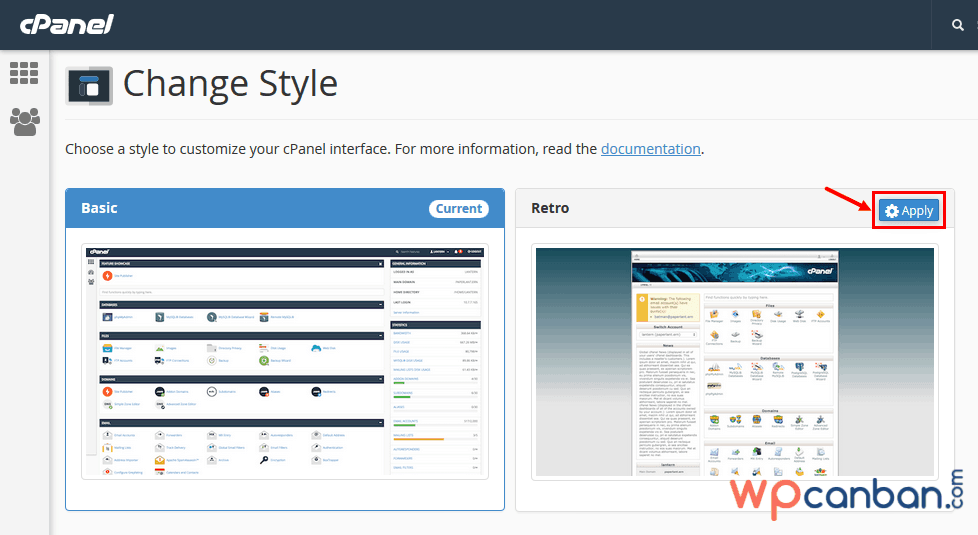Apply the Retro style
Viewport: 978px width, 535px height.
pos(908,211)
